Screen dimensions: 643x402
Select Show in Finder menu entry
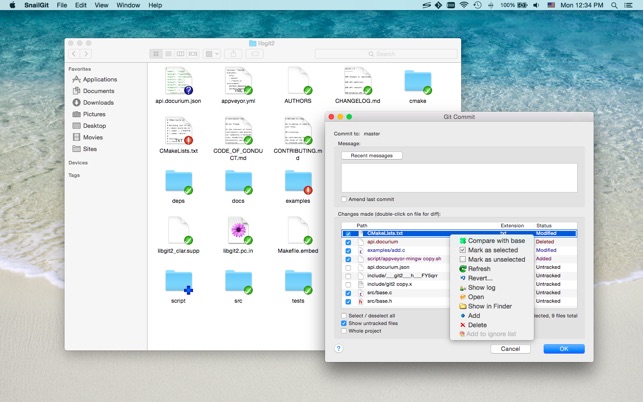pos(489,306)
